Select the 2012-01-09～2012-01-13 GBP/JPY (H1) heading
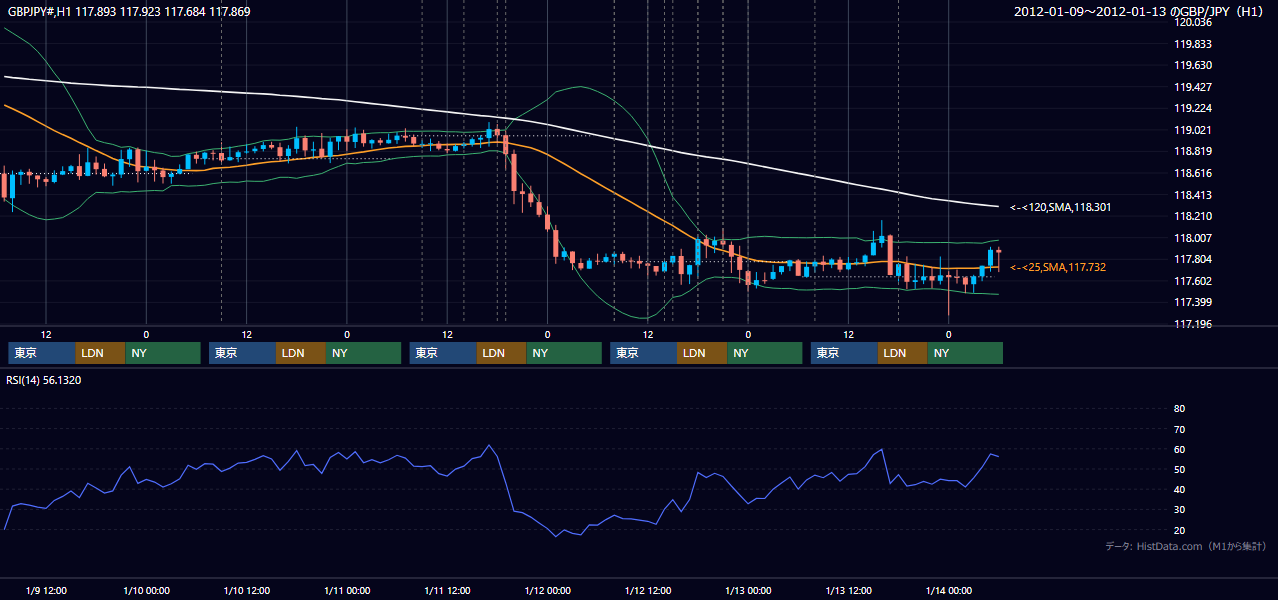 (x=1139, y=12)
